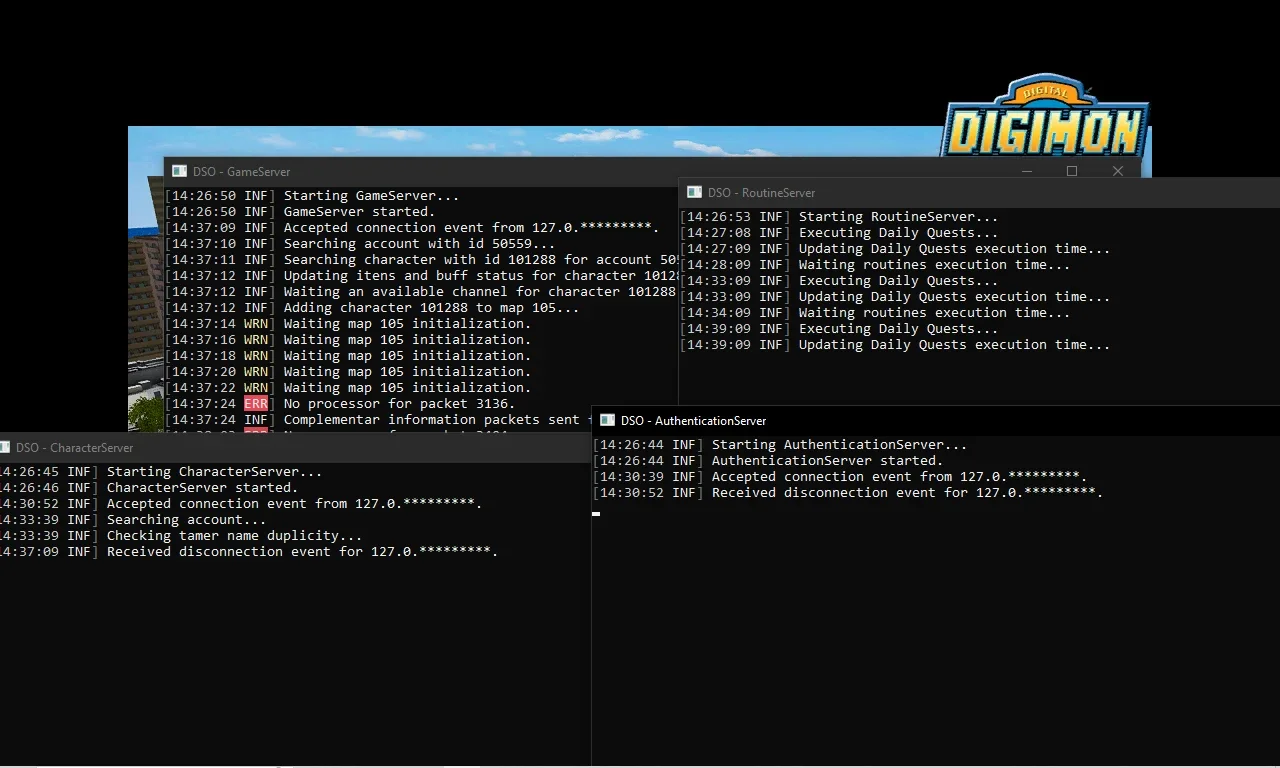1280x768 pixels.
Task: Click the first yellow WRN log badge
Action: coord(256,323)
